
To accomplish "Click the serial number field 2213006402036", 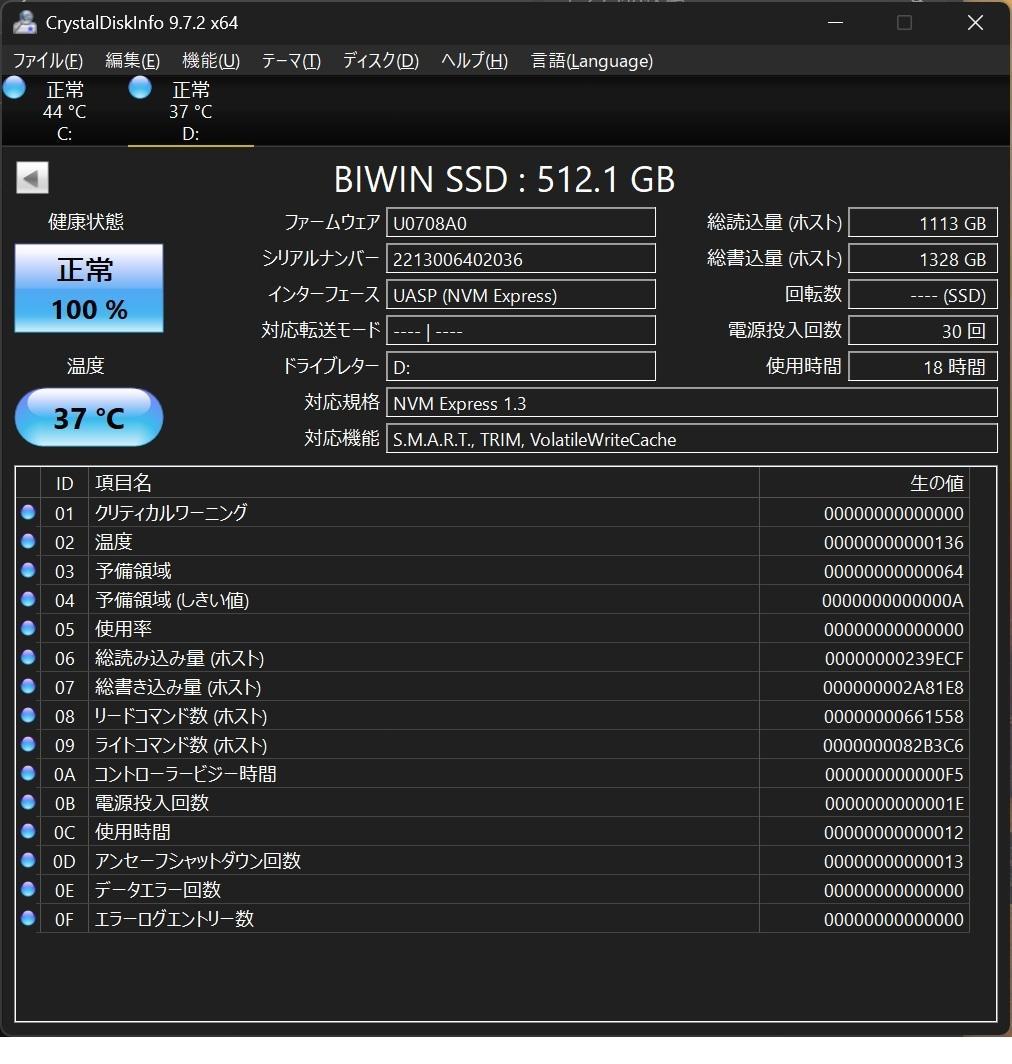I will click(x=521, y=259).
